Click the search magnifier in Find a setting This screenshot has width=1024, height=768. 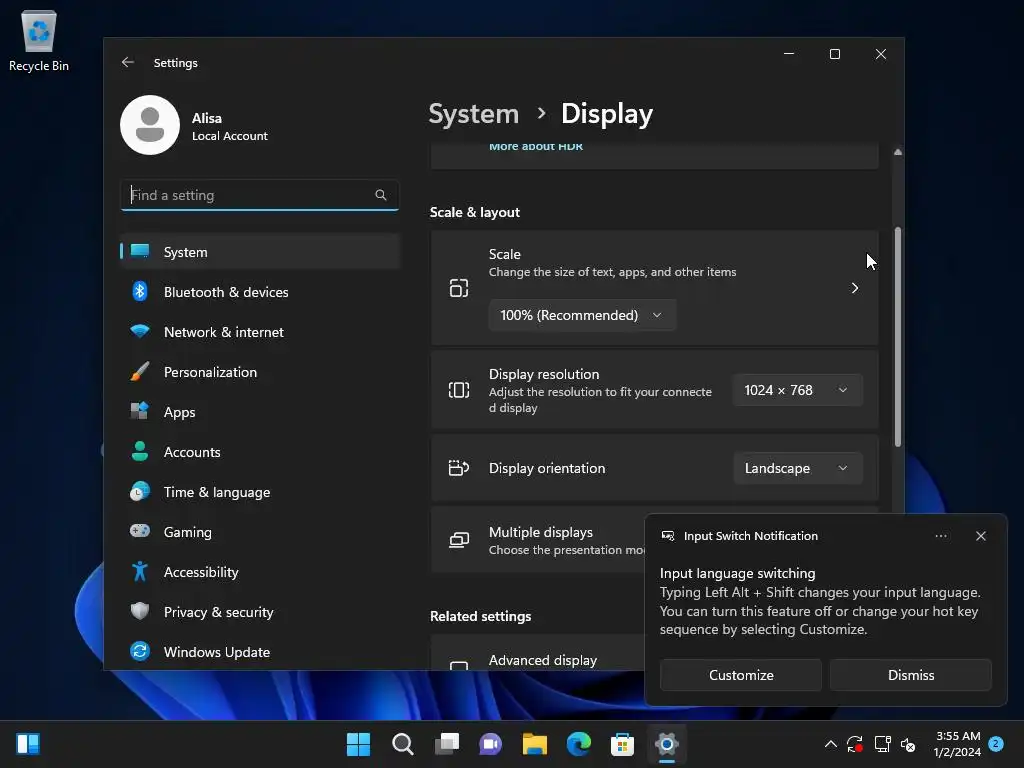(381, 195)
